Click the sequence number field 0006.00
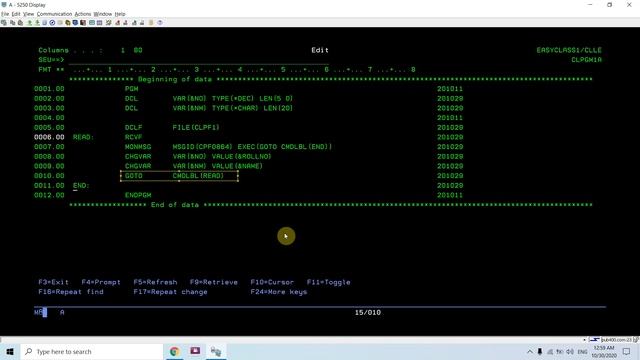 click(49, 137)
